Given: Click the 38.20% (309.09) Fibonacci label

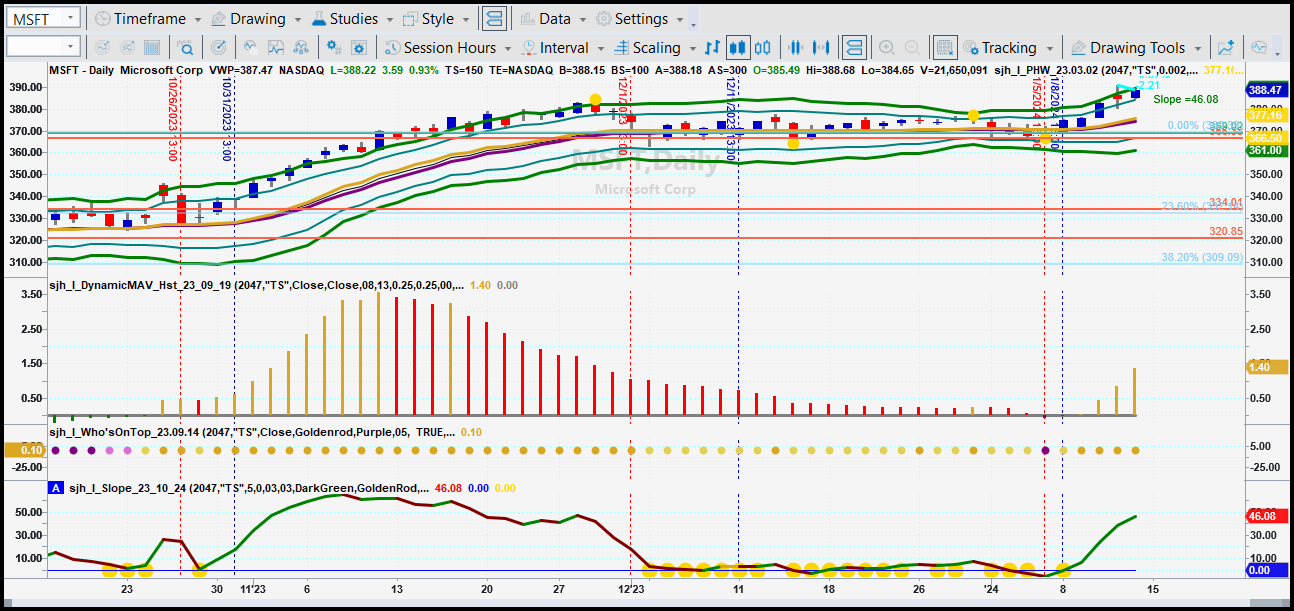Looking at the screenshot, I should (1202, 257).
